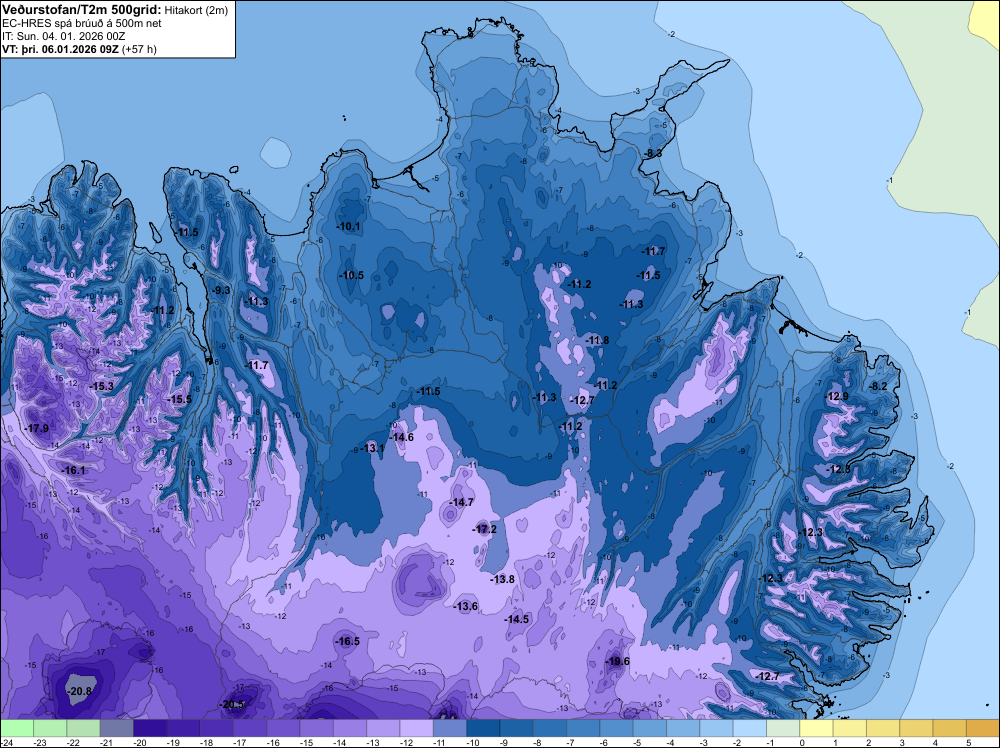Image resolution: width=1000 pixels, height=748 pixels.
Task: Select the -13.8 temperature reading
Action: pyautogui.click(x=503, y=579)
